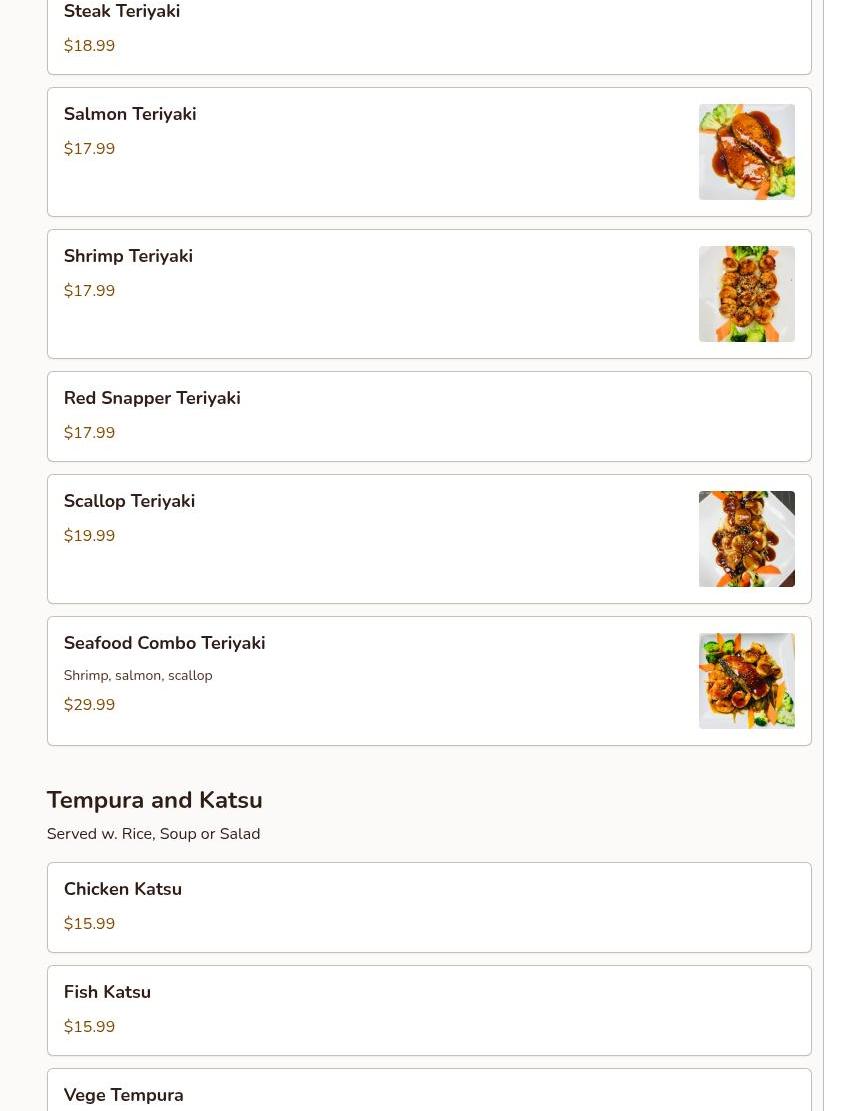Select the Red Snapper Teriyaki card
Image resolution: width=844 pixels, height=1111 pixels.
(429, 417)
